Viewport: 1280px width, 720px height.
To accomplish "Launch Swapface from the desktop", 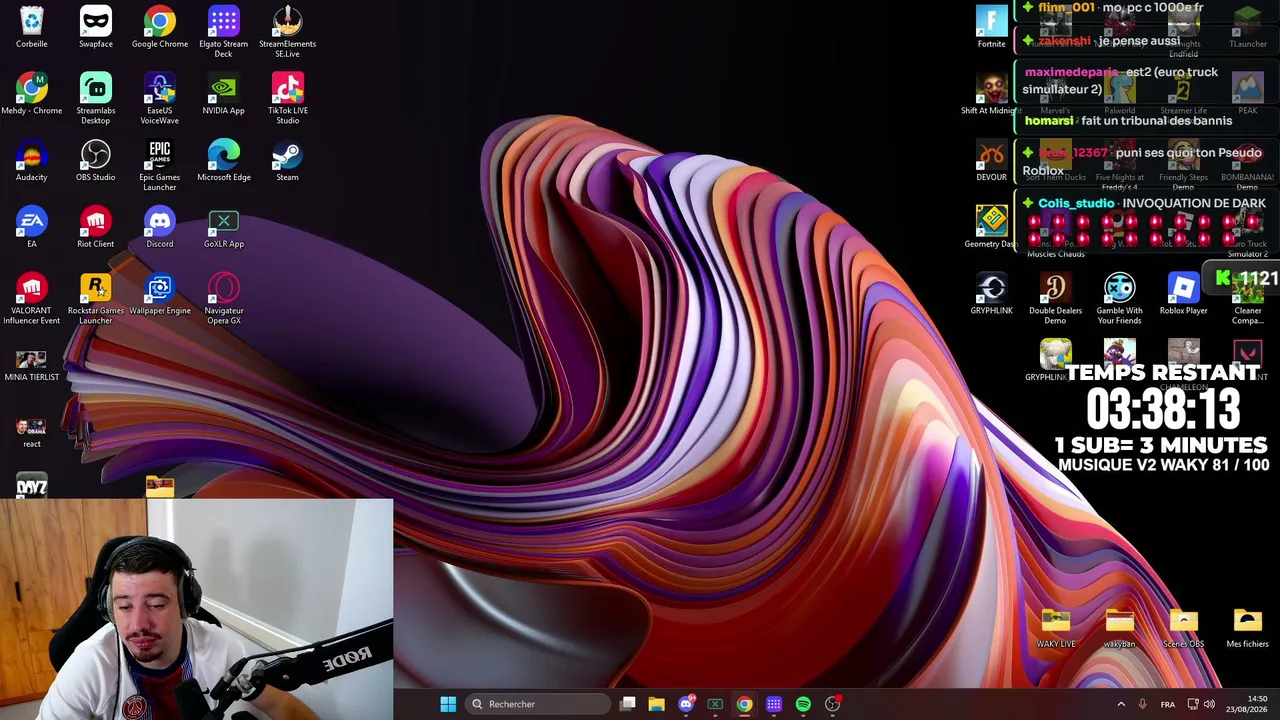I will click(x=96, y=27).
